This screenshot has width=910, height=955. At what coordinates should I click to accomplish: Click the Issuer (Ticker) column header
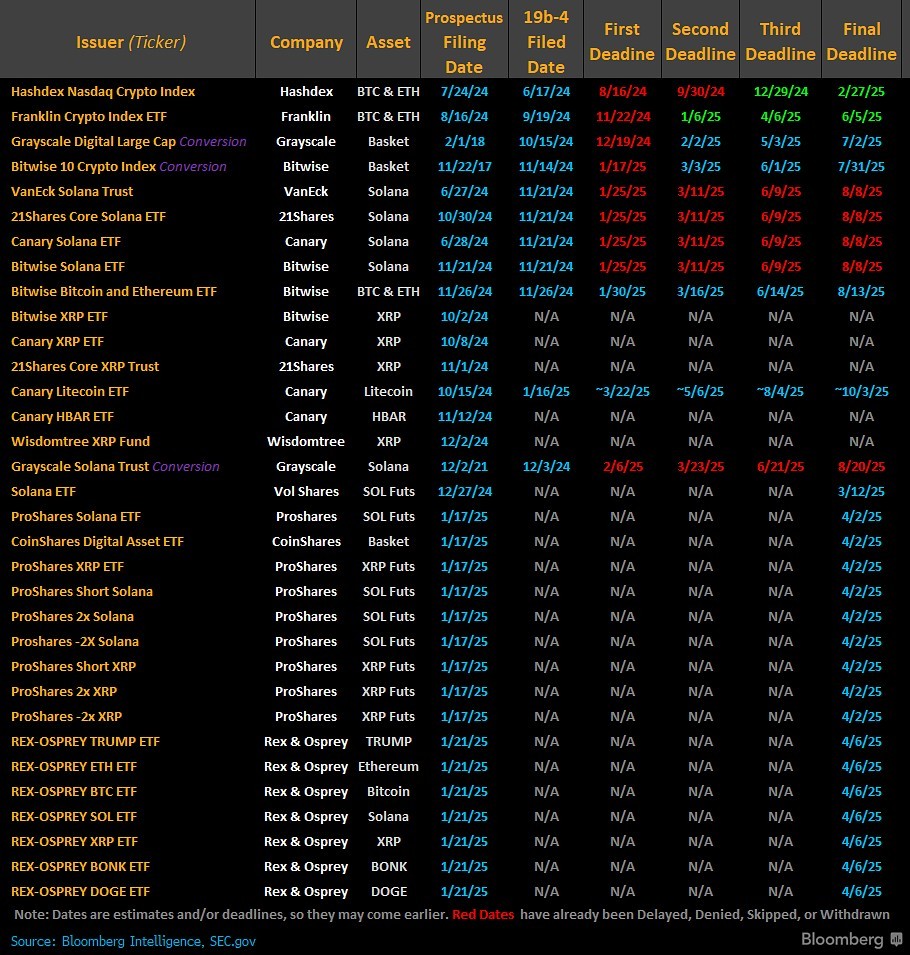(130, 42)
